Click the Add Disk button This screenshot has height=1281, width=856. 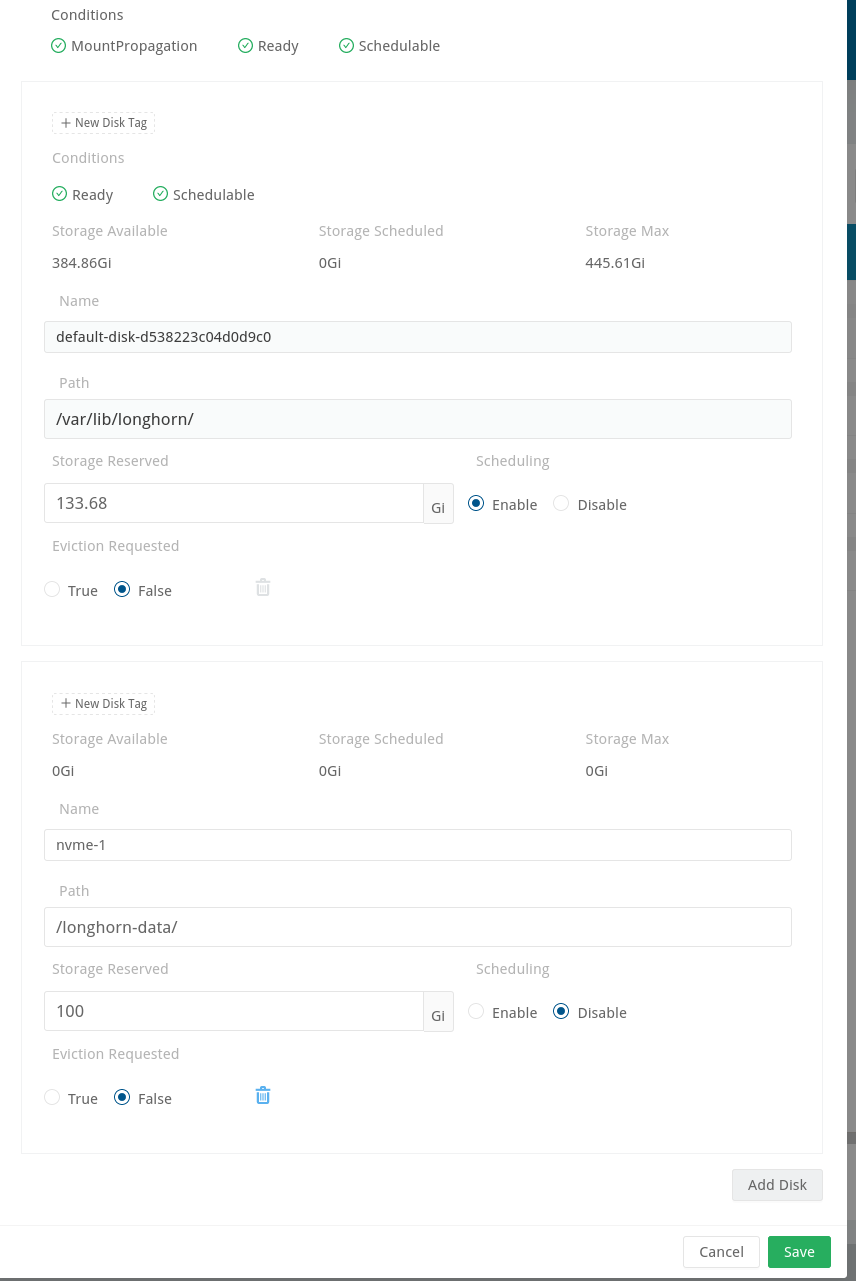point(777,1185)
